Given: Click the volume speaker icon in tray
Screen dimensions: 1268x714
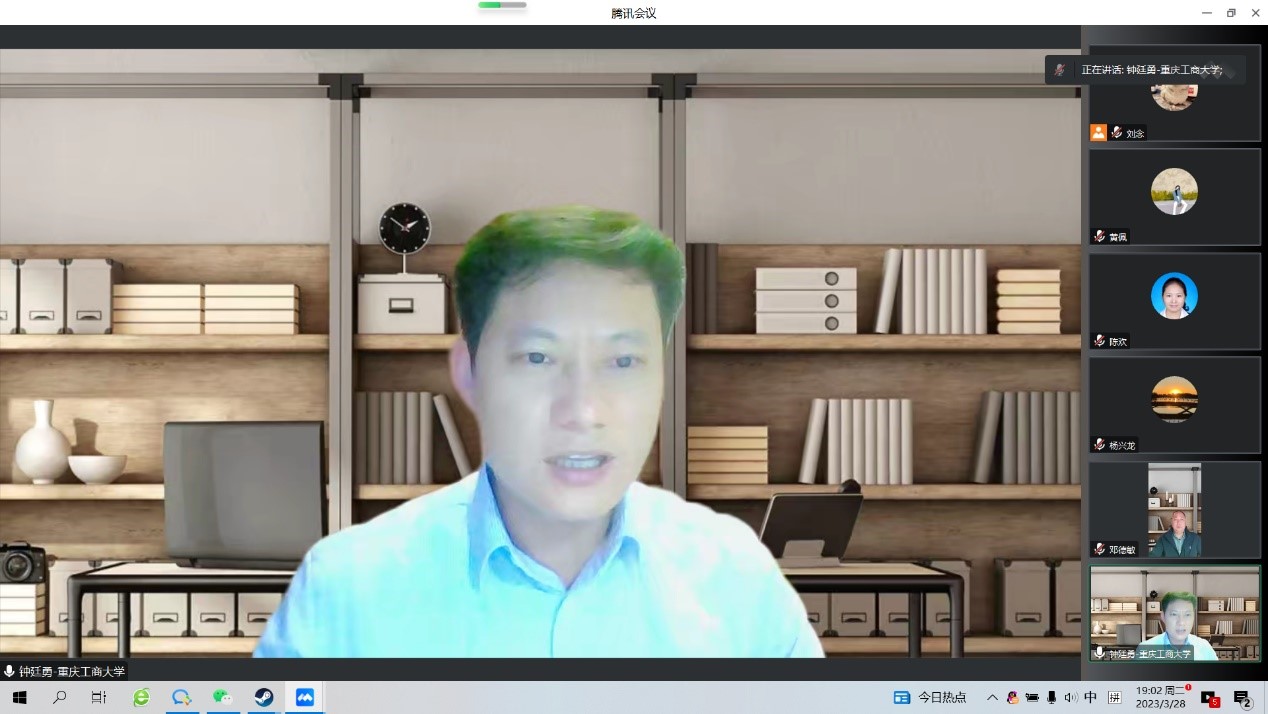Looking at the screenshot, I should 1071,698.
